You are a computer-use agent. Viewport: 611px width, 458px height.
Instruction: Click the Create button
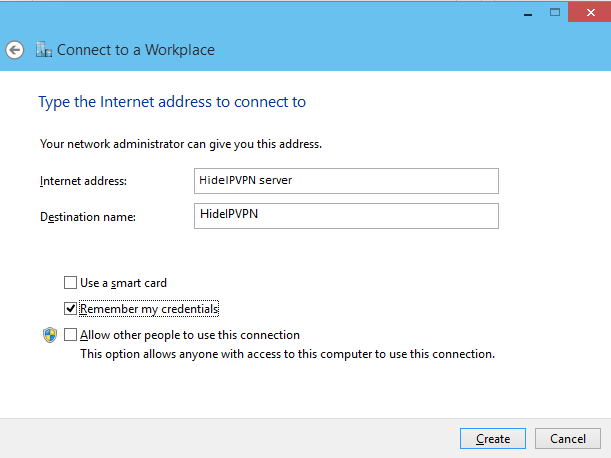point(493,439)
